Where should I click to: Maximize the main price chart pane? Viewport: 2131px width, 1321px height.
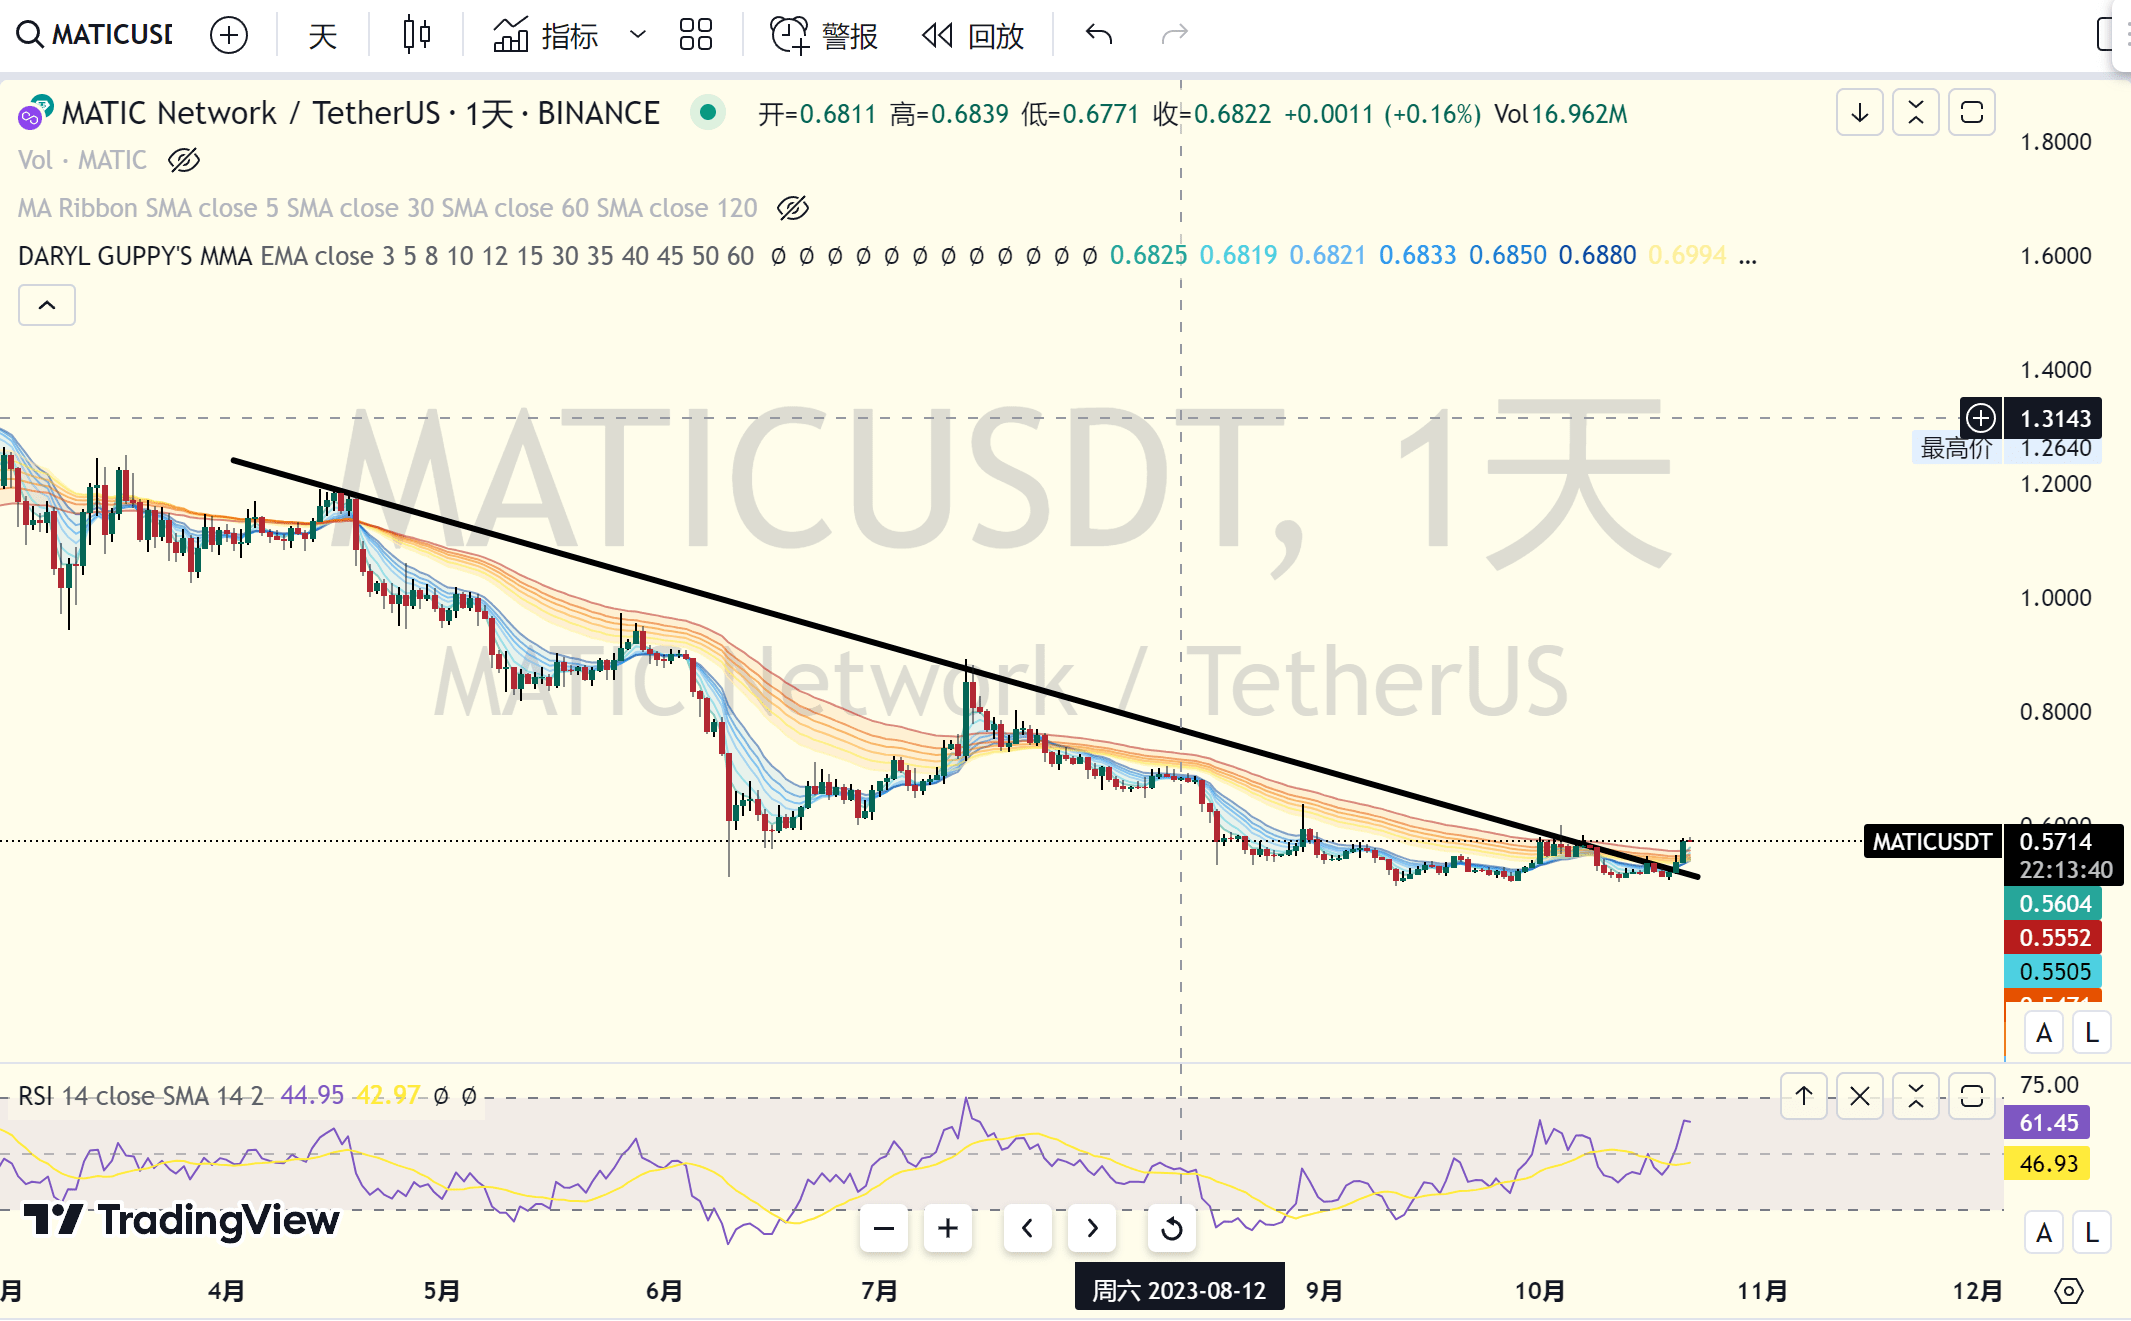[1972, 112]
